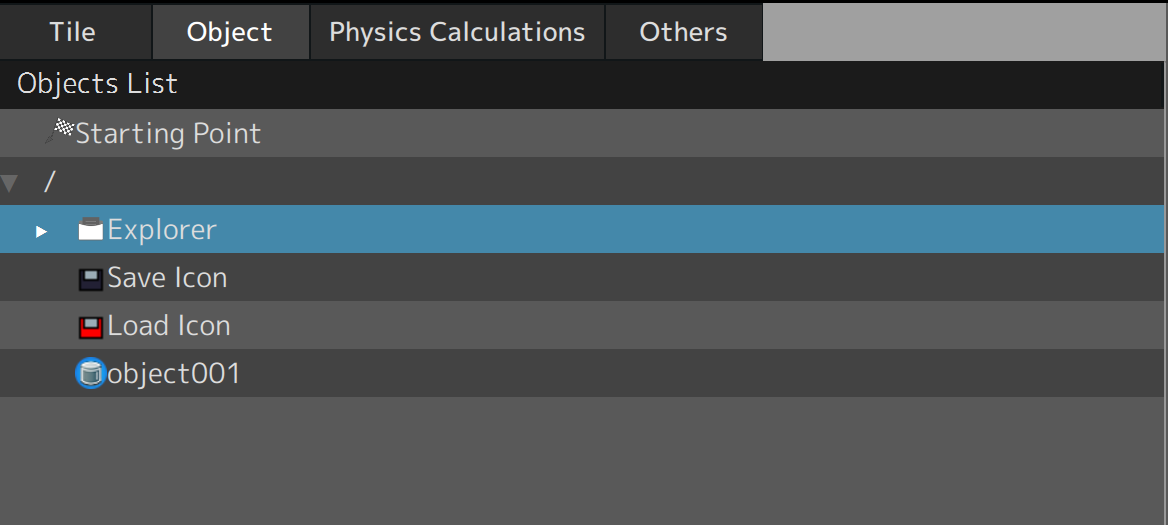Image resolution: width=1168 pixels, height=525 pixels.
Task: Select the object001 label text
Action: click(174, 374)
